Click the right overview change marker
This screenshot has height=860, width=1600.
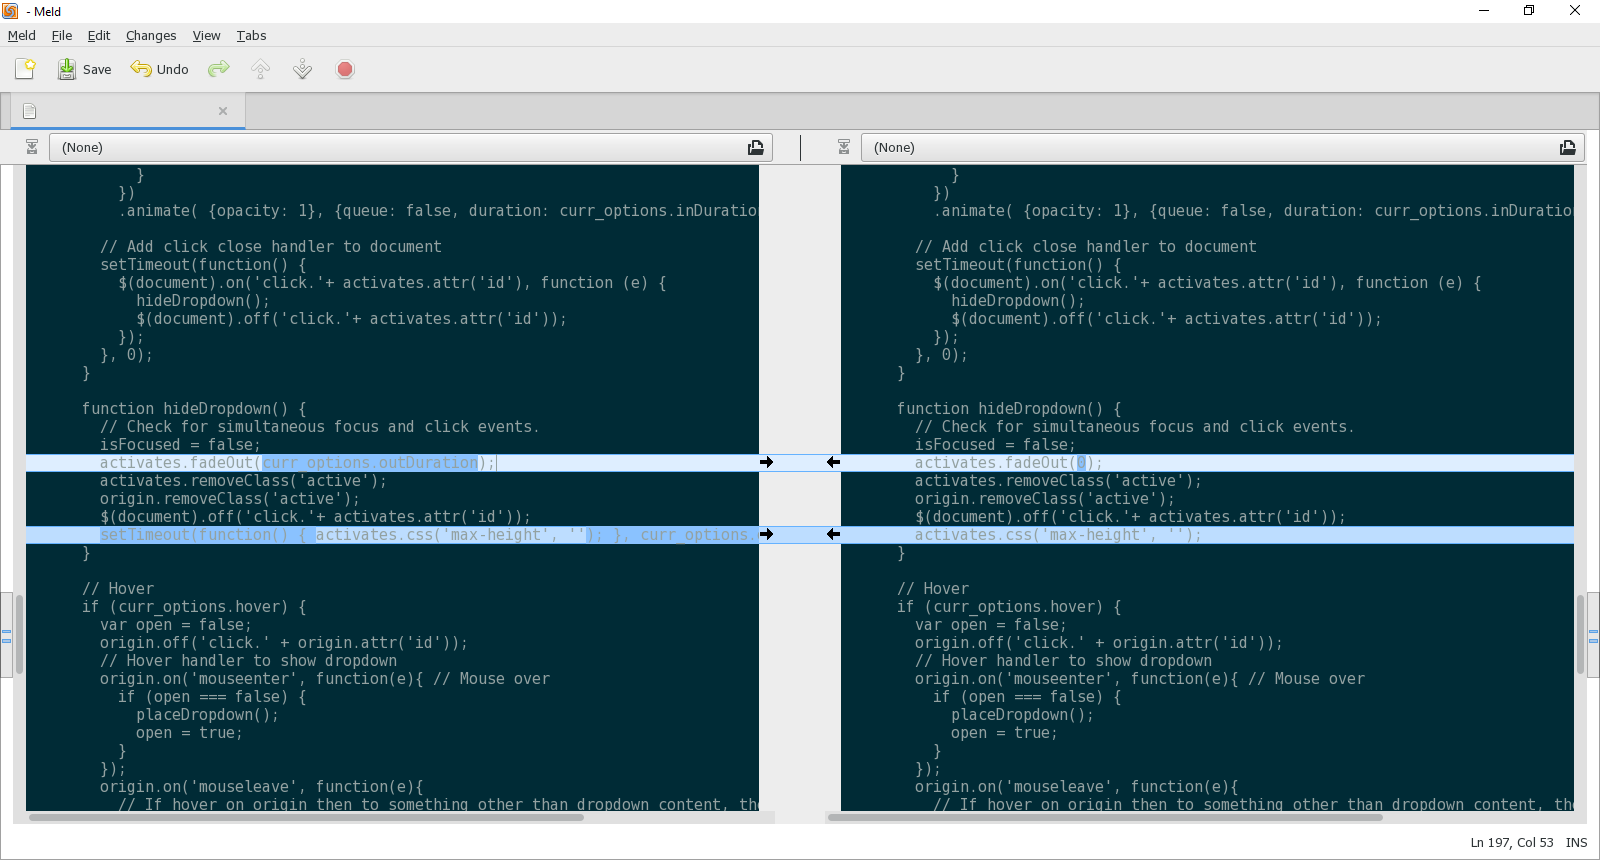tap(1593, 635)
